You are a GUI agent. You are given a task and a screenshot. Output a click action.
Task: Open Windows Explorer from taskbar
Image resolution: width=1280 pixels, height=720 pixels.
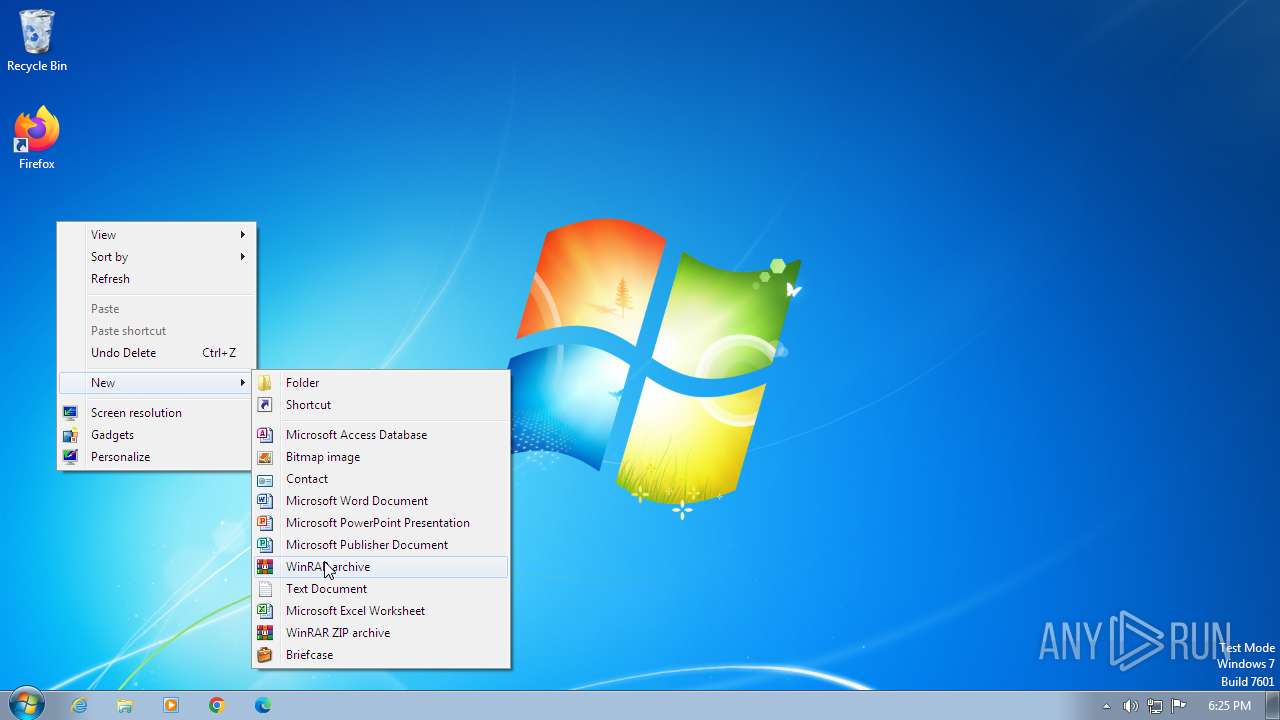coord(125,705)
